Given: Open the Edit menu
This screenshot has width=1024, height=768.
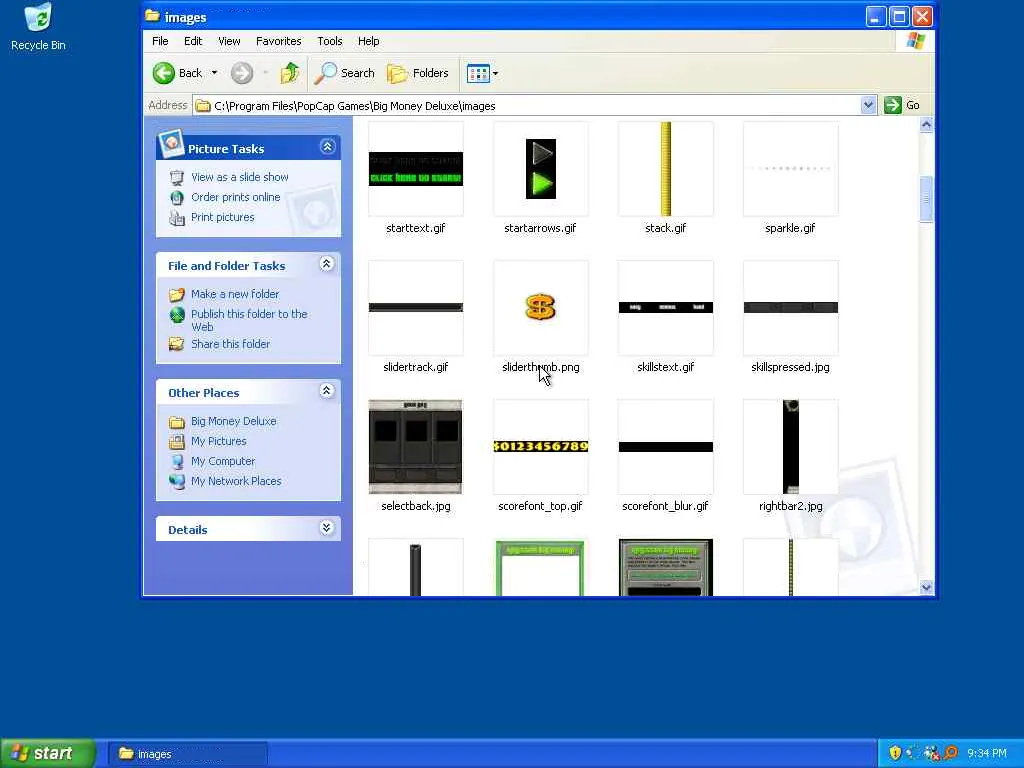Looking at the screenshot, I should [x=193, y=41].
